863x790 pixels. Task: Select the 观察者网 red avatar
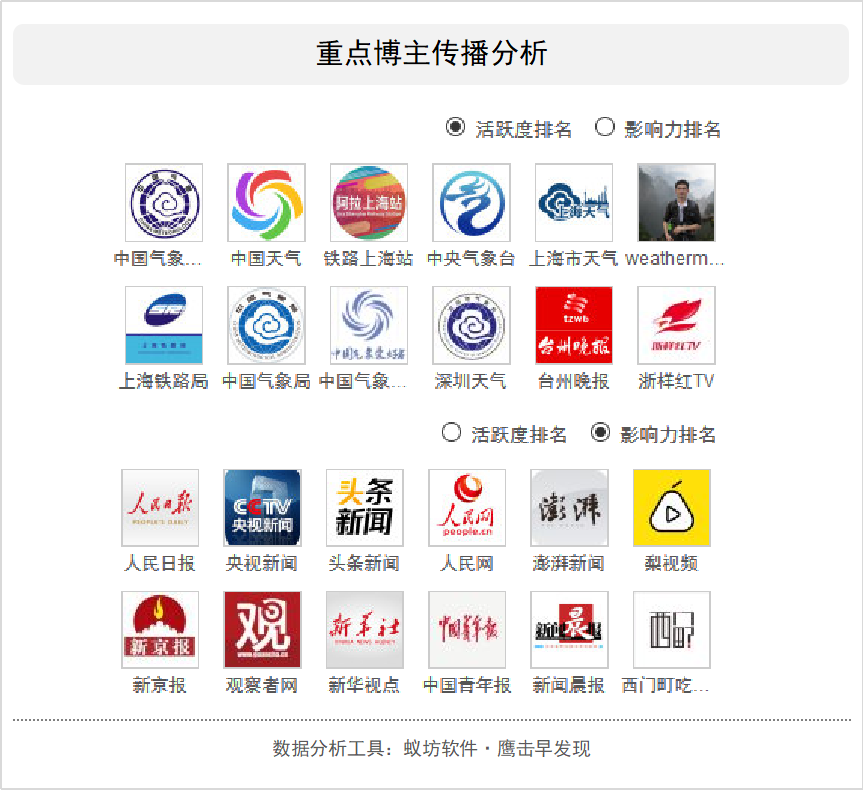tap(262, 630)
